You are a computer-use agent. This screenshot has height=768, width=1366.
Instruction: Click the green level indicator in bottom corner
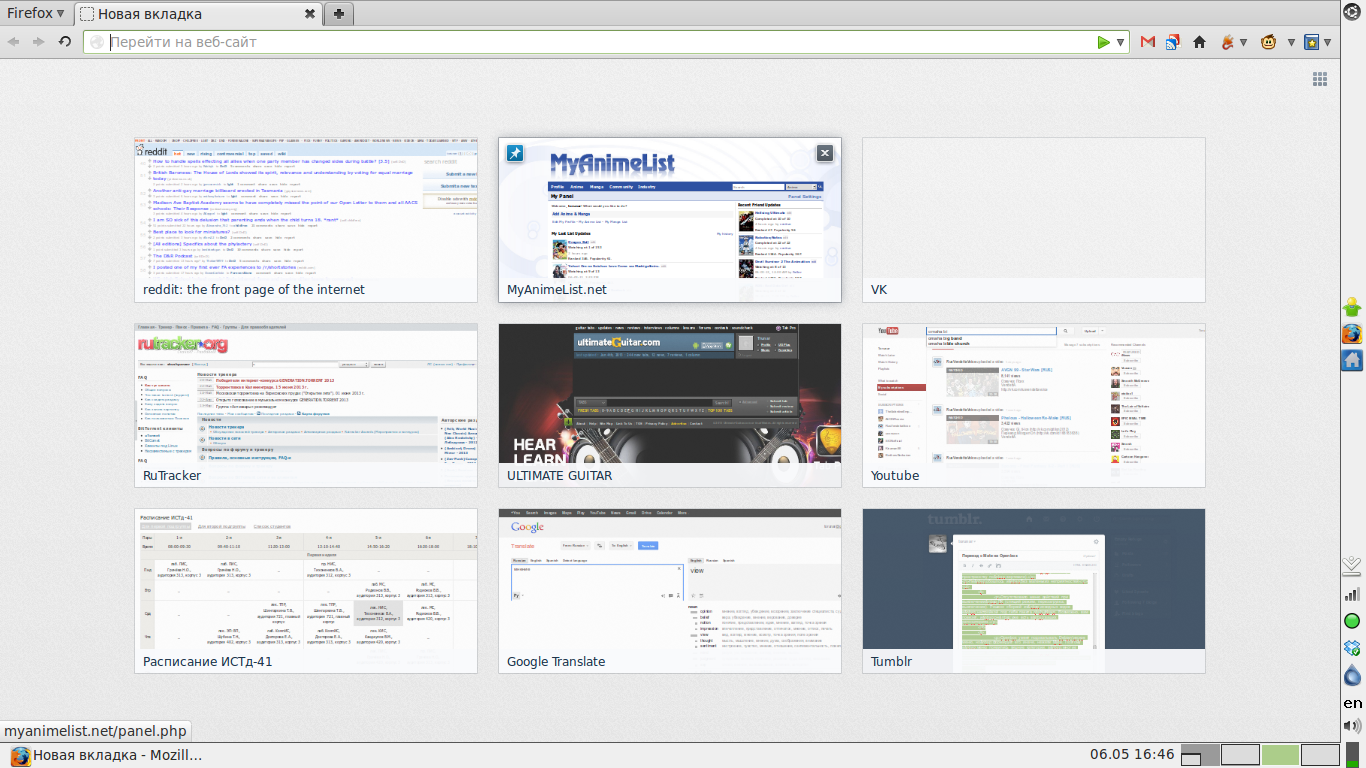[x=1352, y=754]
